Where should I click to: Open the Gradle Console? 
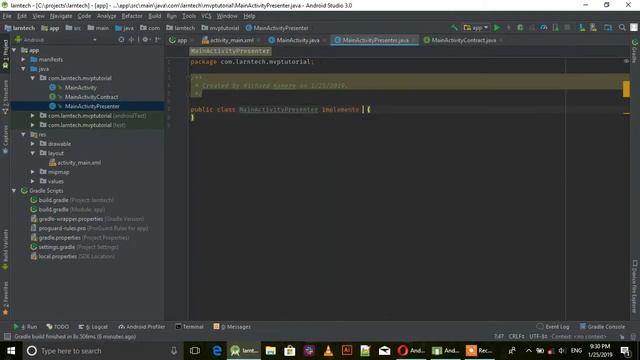tap(602, 327)
